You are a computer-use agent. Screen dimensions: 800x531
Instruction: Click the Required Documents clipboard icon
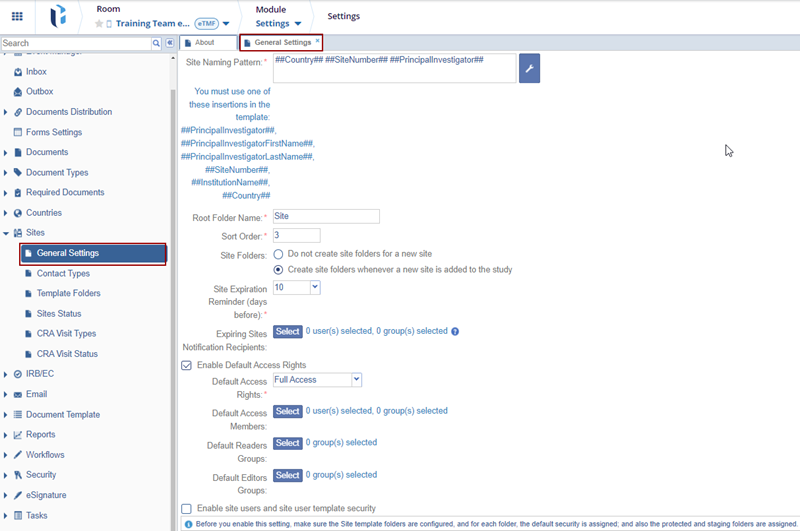tap(18, 193)
